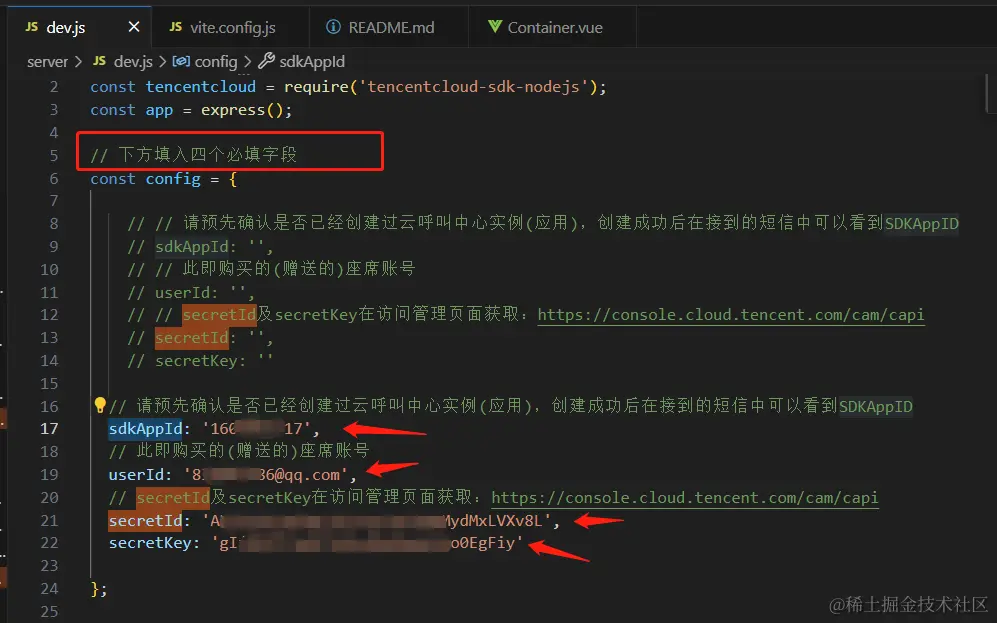
Task: Click the variable icon beside config breadcrumb
Action: point(181,61)
